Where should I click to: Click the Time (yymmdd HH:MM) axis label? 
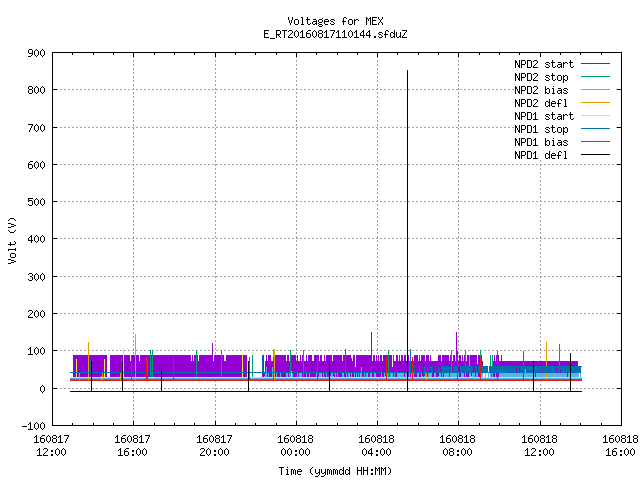point(335,471)
